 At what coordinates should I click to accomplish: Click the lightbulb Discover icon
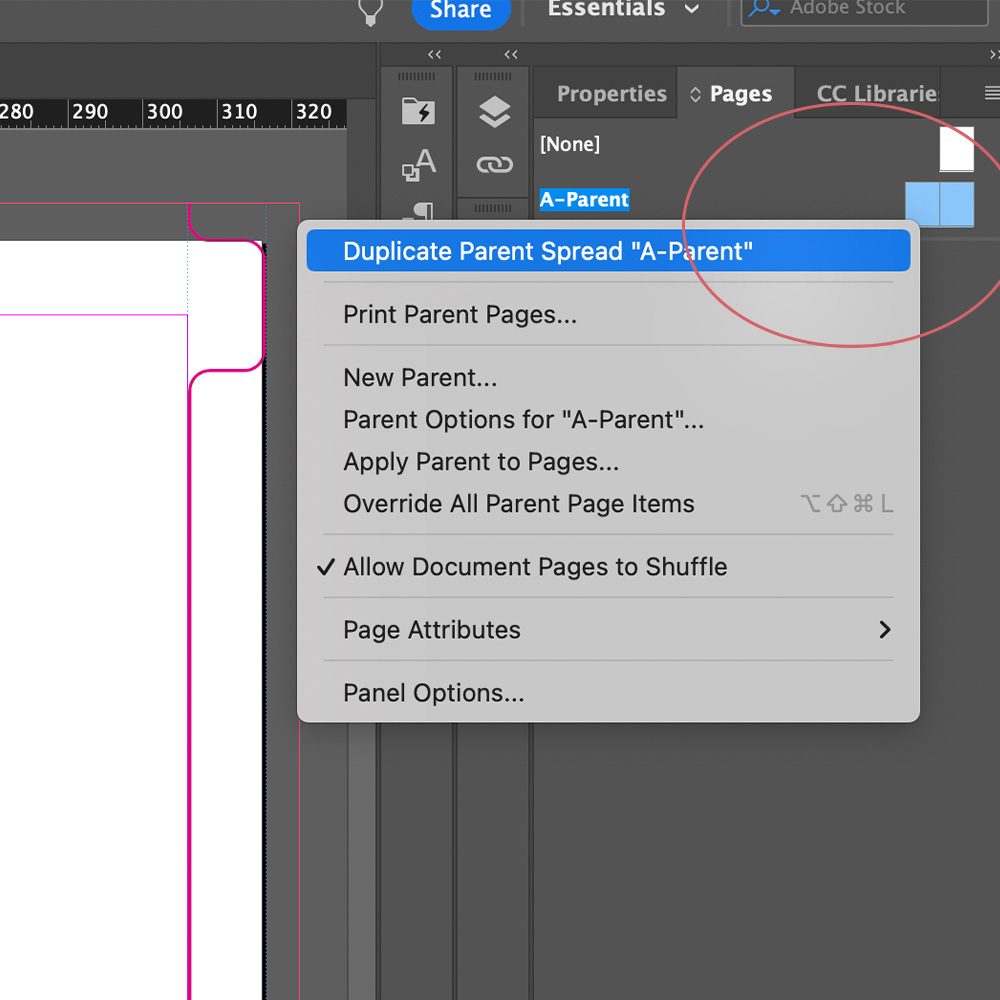[x=371, y=11]
